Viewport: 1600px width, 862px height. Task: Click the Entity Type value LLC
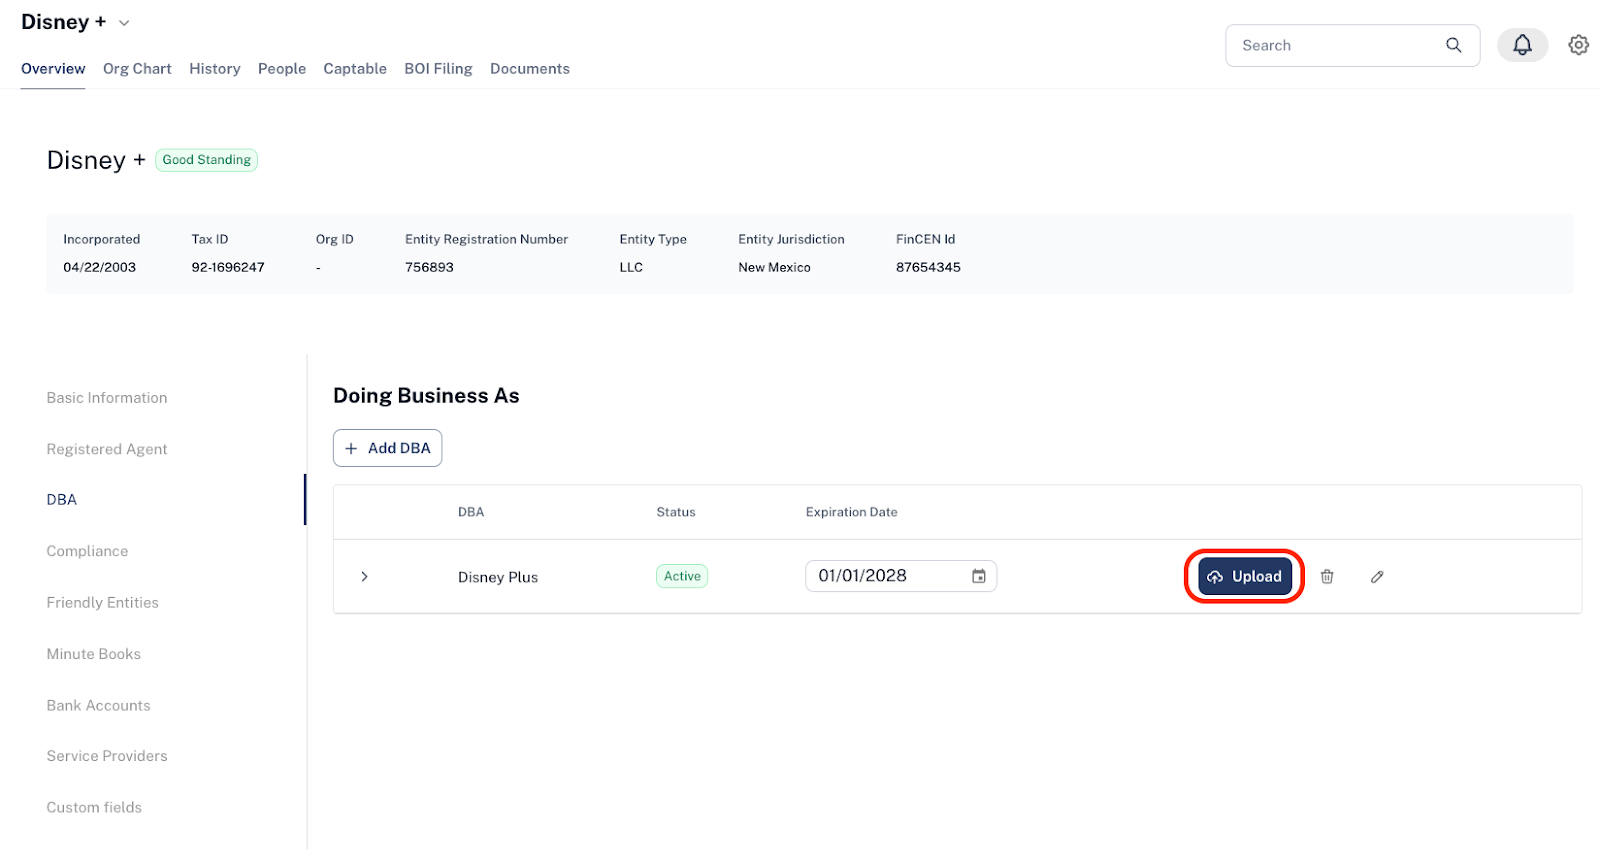tap(631, 267)
